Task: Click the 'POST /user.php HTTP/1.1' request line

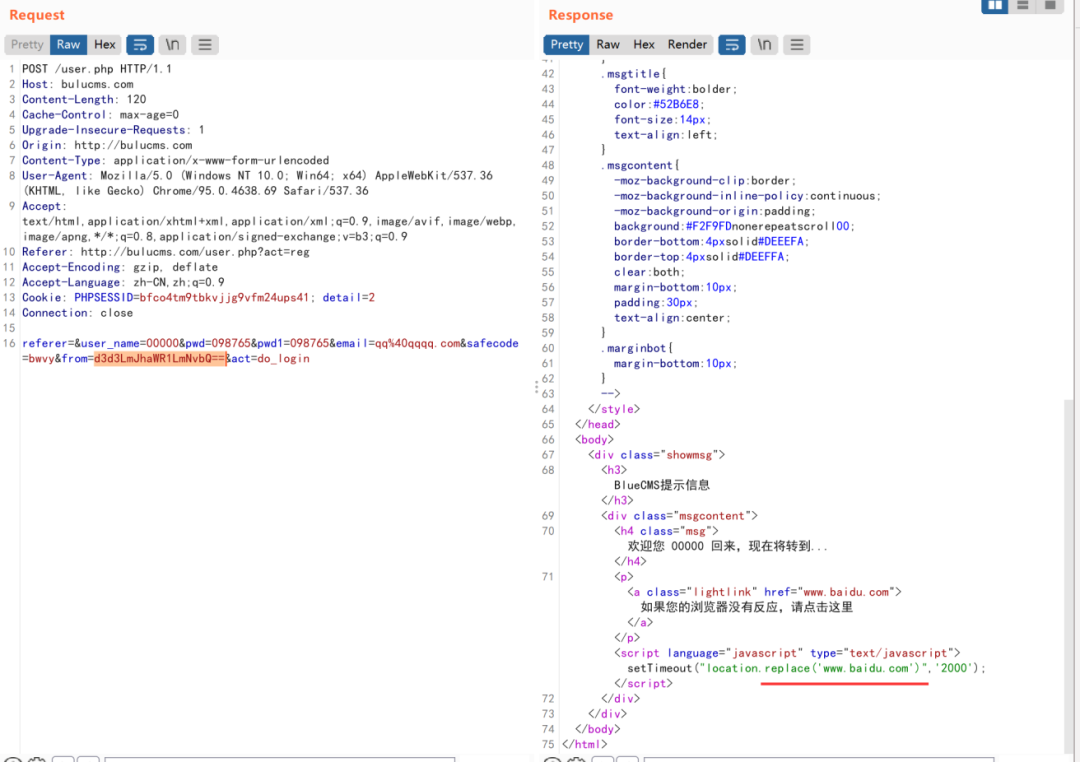Action: pos(97,69)
